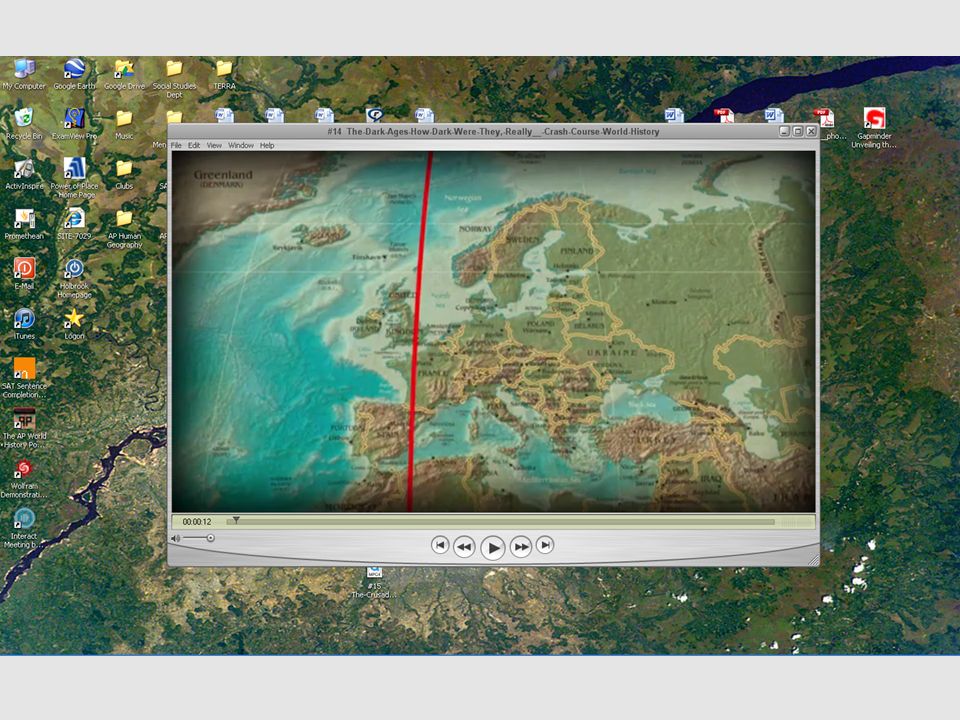The width and height of the screenshot is (960, 720).
Task: Click the playhead marker on the timeline
Action: pos(236,520)
